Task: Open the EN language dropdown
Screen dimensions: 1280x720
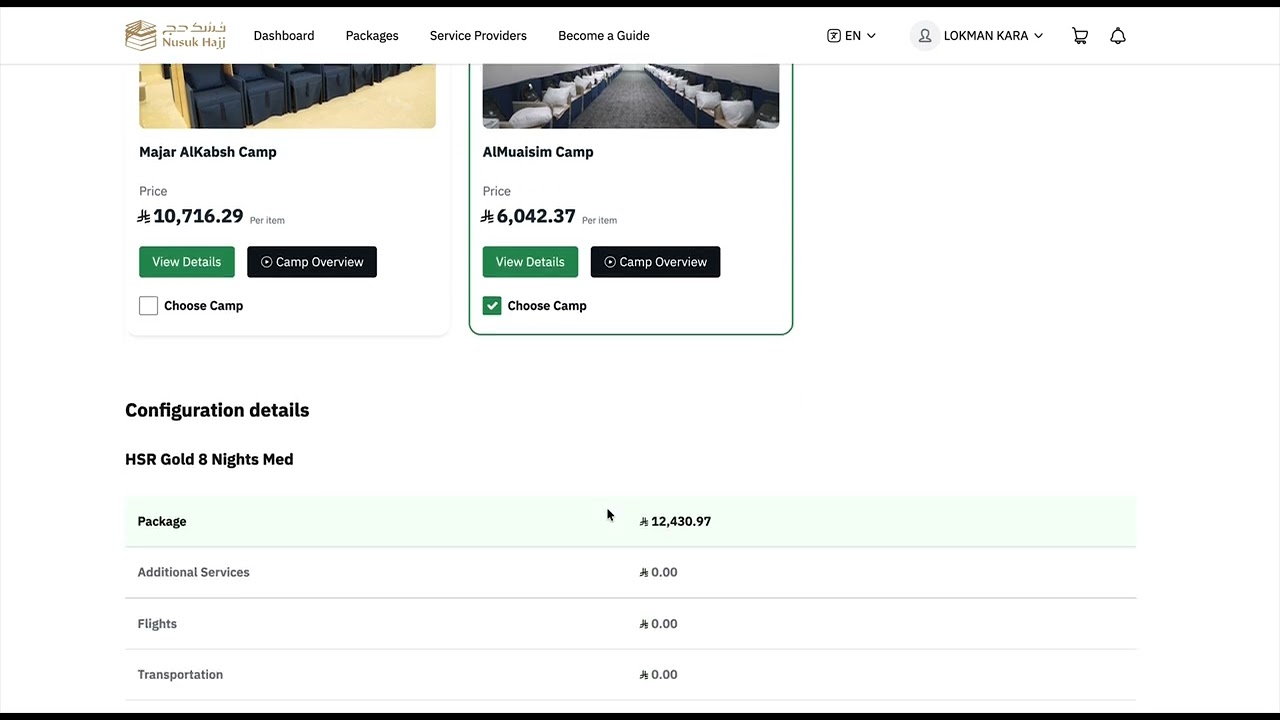Action: point(852,36)
